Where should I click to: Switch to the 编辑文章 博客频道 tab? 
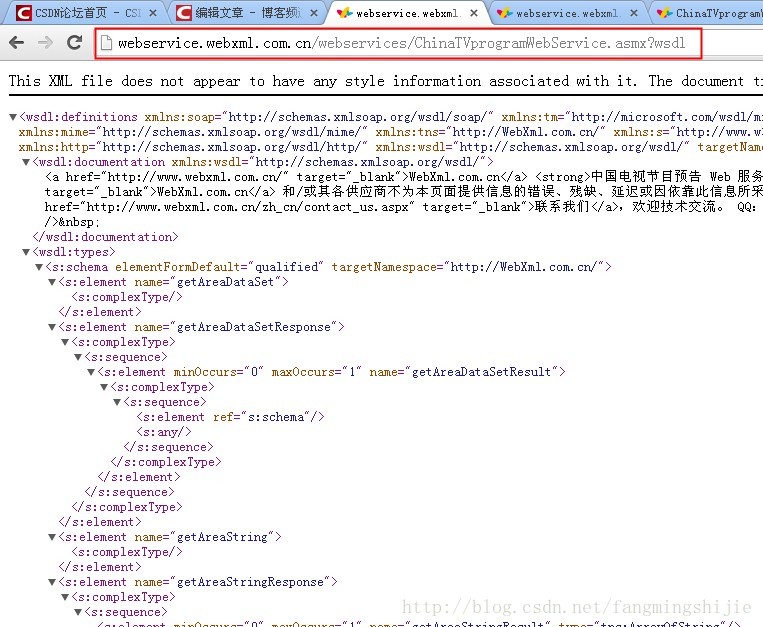tap(247, 13)
